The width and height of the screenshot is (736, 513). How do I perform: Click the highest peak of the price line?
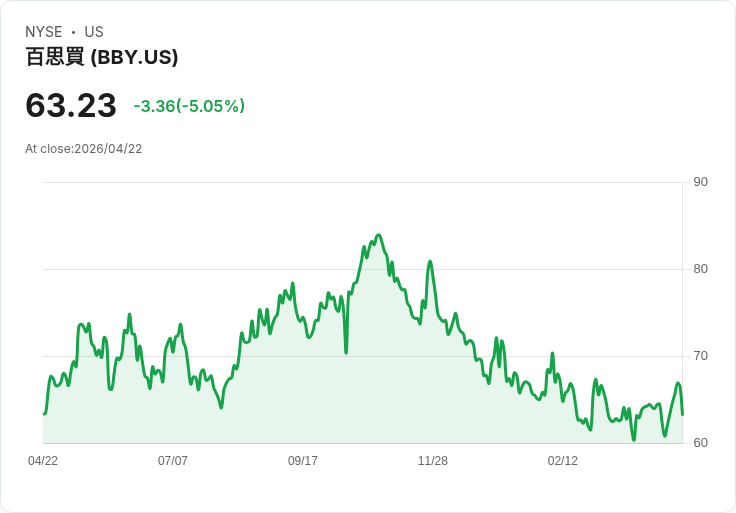tap(379, 235)
